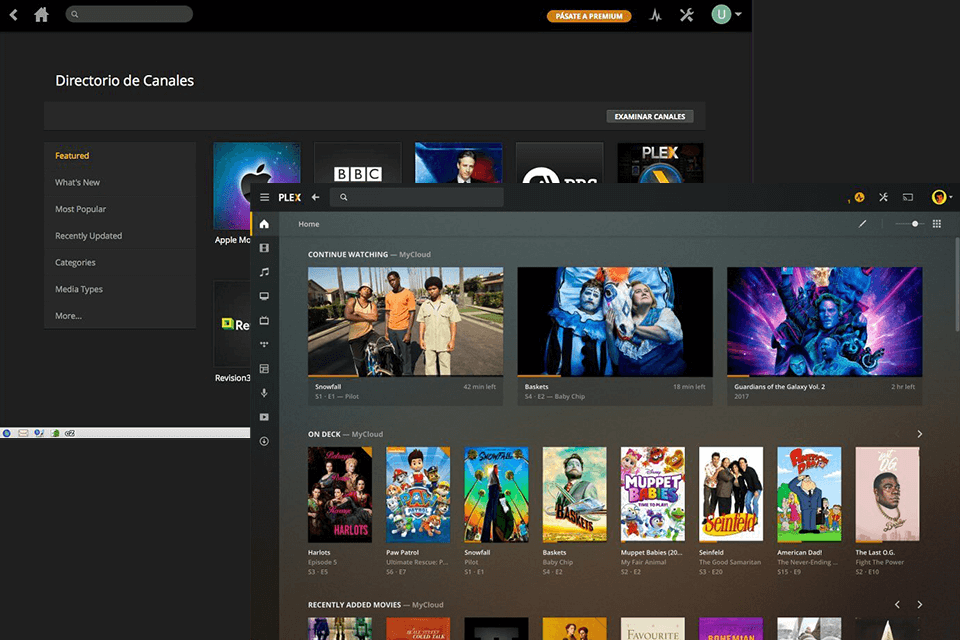Click the hamburger menu beside the Plex logo
Screen dimensions: 960x640
click(263, 197)
